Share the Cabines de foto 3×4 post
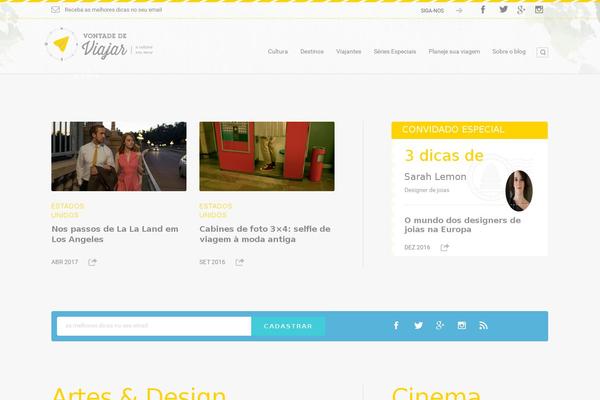Image resolution: width=600 pixels, height=400 pixels. coord(240,262)
